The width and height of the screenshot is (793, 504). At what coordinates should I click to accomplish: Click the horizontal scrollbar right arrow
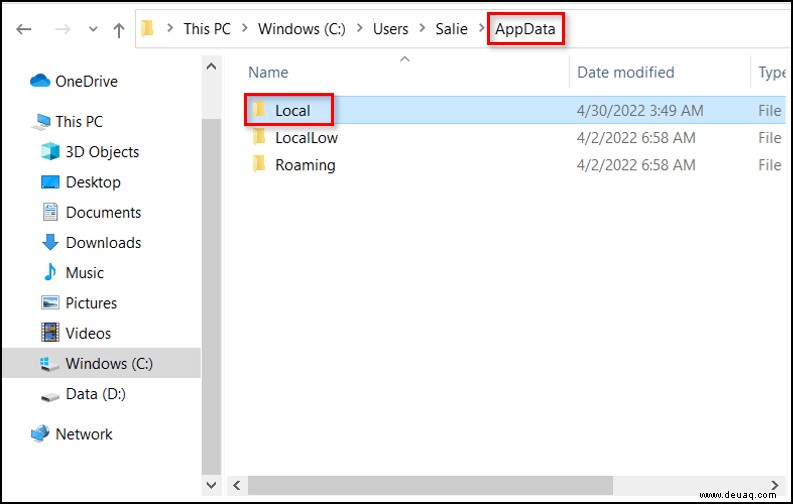coord(774,485)
